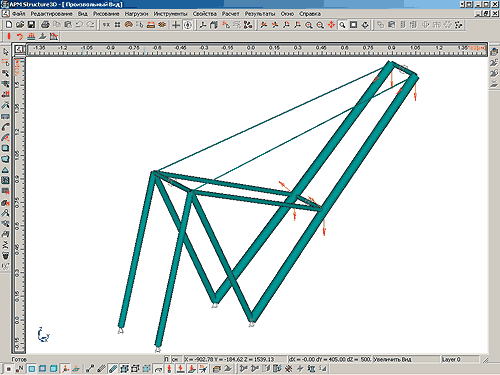Click the Zoom In magnifier icon

[309, 25]
